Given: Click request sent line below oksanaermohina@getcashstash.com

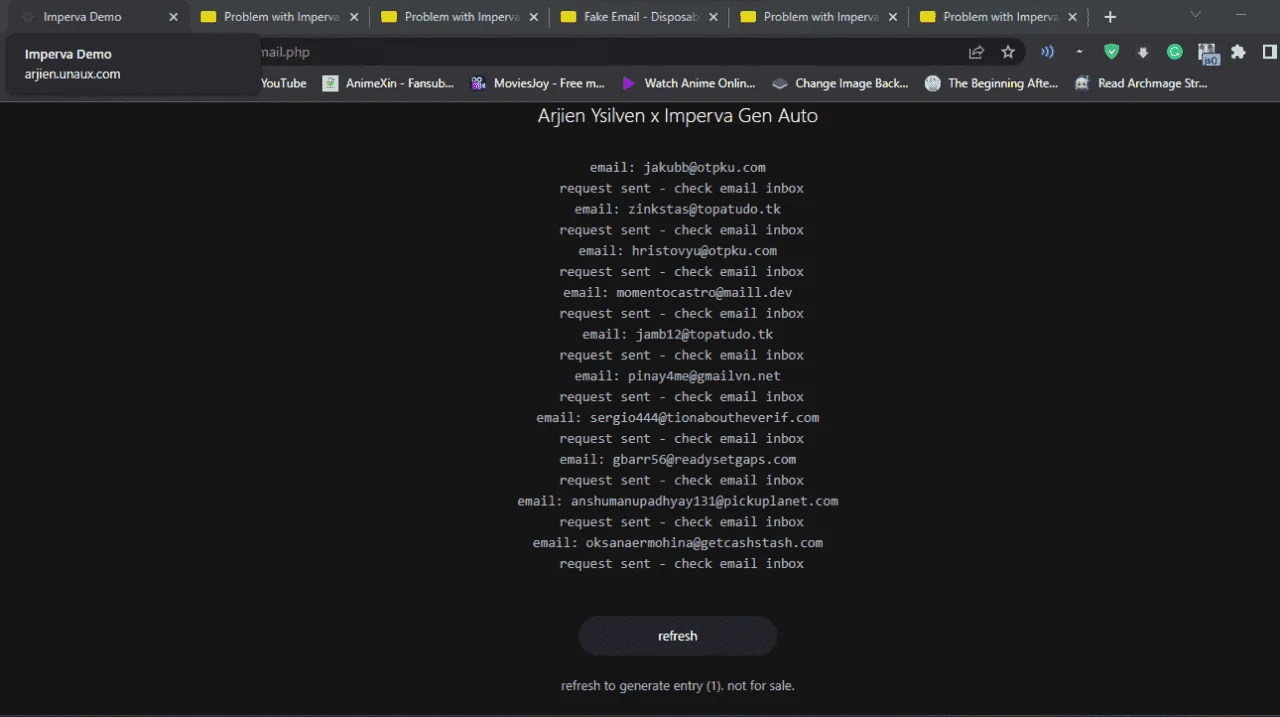Looking at the screenshot, I should [682, 564].
